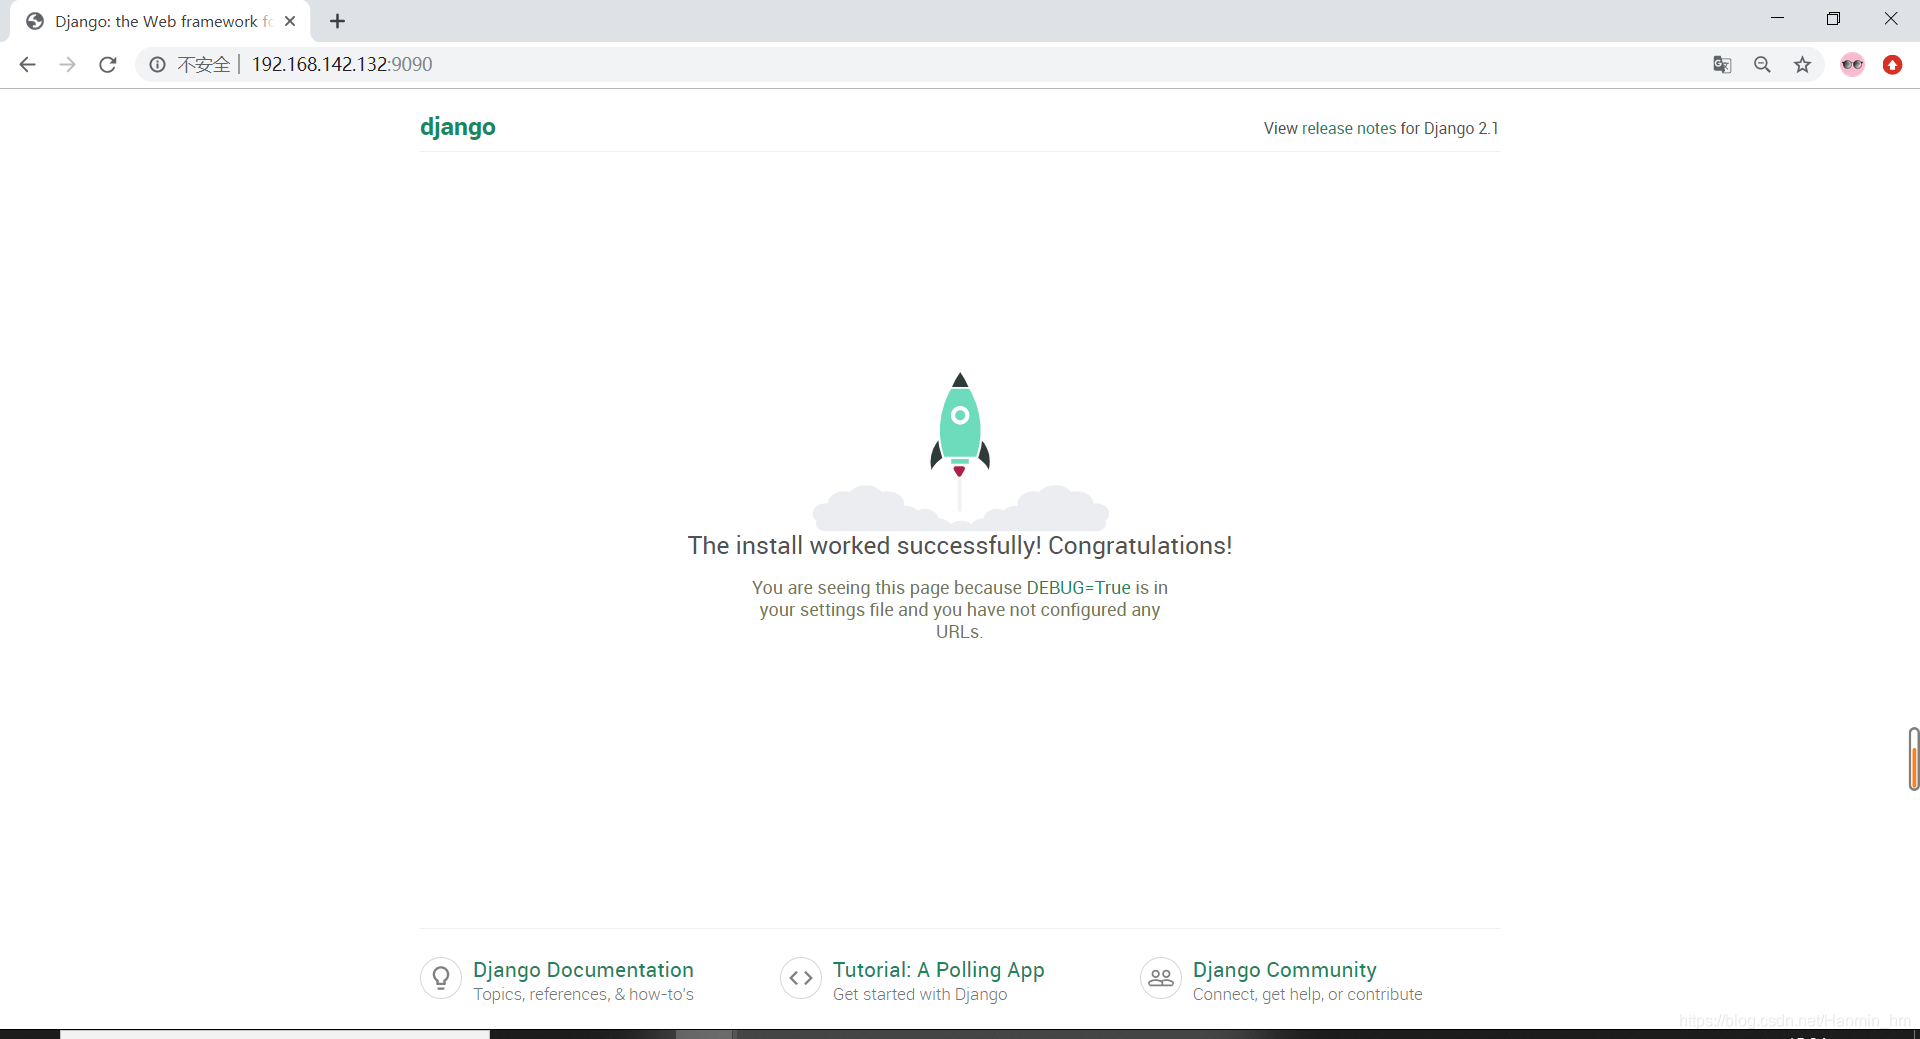Viewport: 1920px width, 1039px height.
Task: Click the django logo heading
Action: pyautogui.click(x=458, y=127)
